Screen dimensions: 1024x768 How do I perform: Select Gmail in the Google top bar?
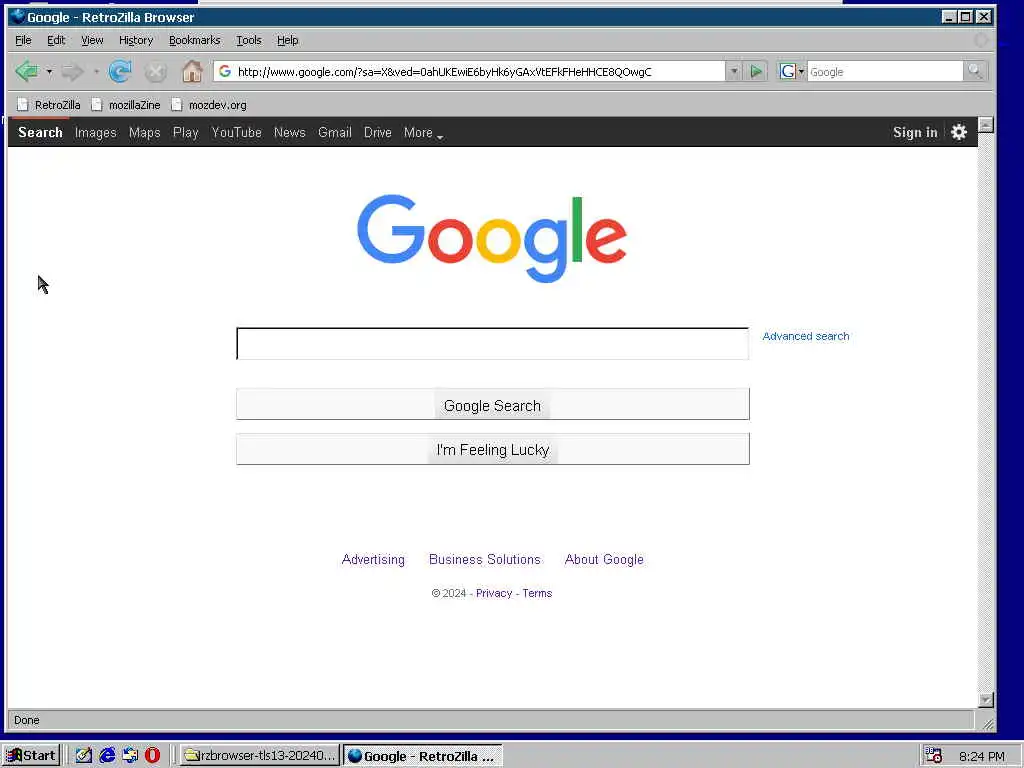(334, 132)
